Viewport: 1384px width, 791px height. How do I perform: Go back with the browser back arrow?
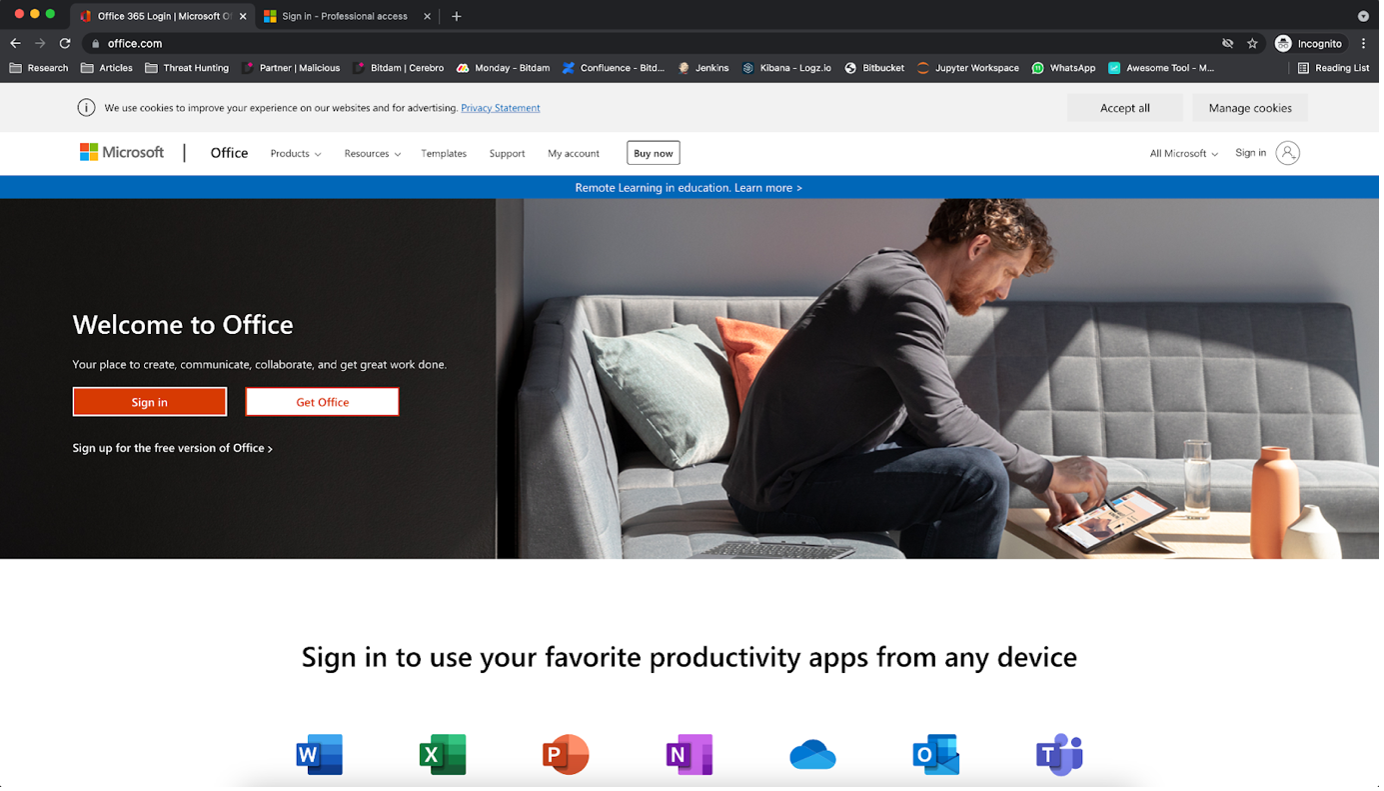(x=15, y=44)
